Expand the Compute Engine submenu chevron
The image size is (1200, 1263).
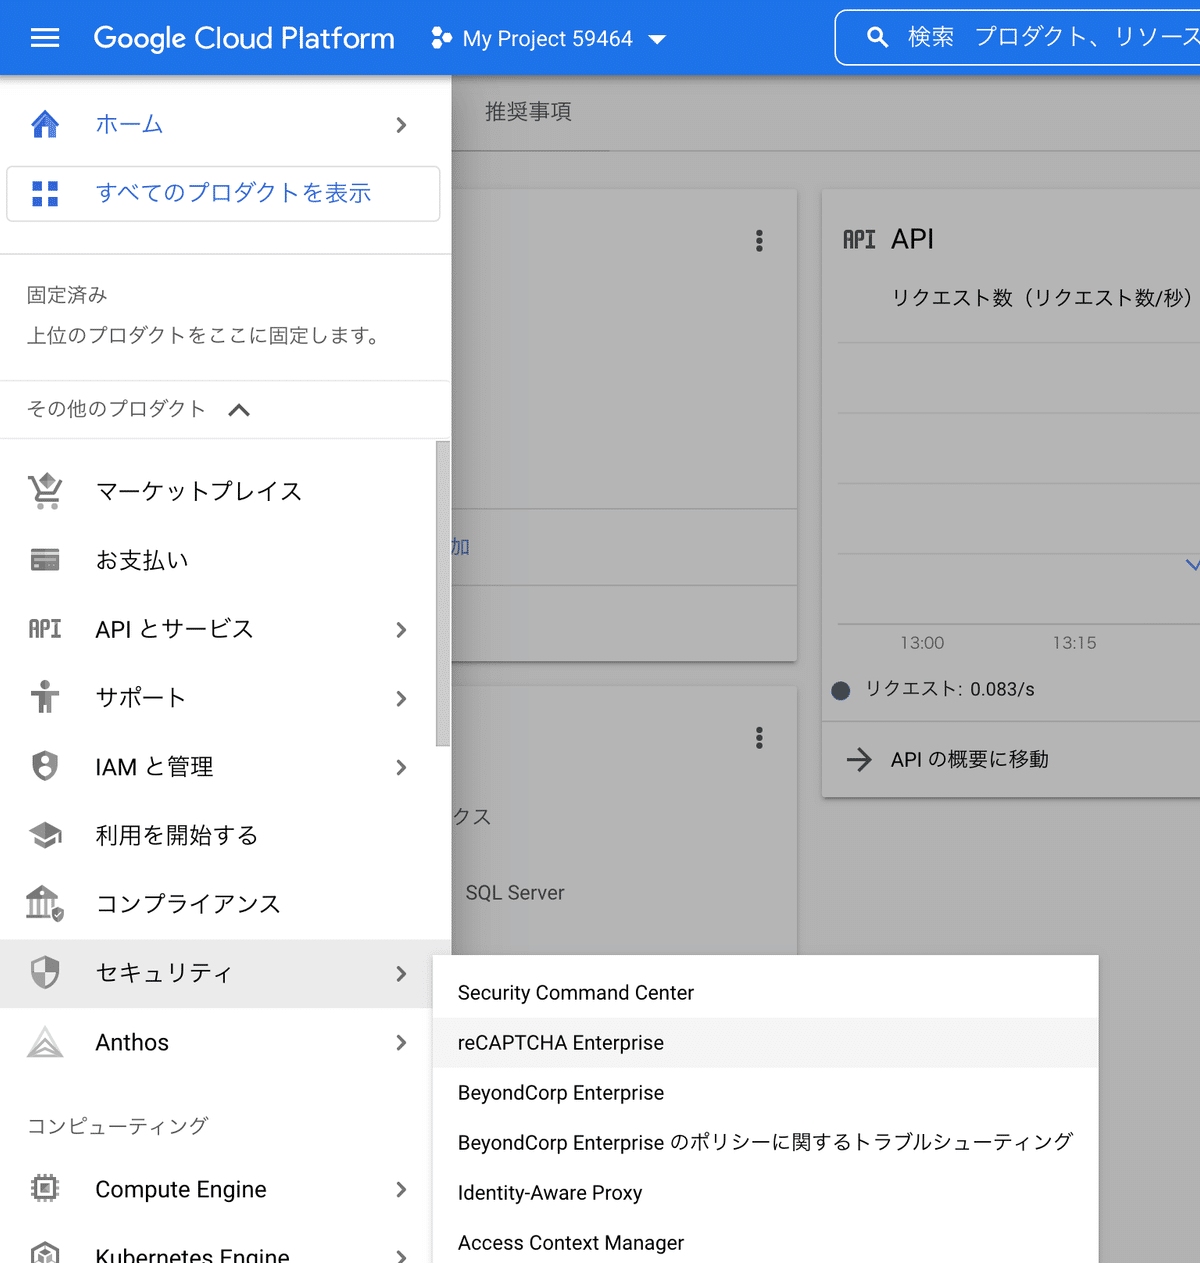click(x=401, y=1189)
